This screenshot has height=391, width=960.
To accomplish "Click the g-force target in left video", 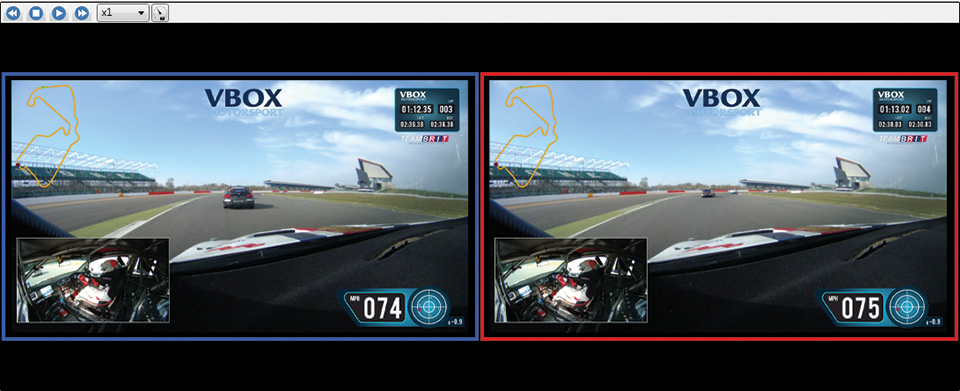I will click(428, 305).
